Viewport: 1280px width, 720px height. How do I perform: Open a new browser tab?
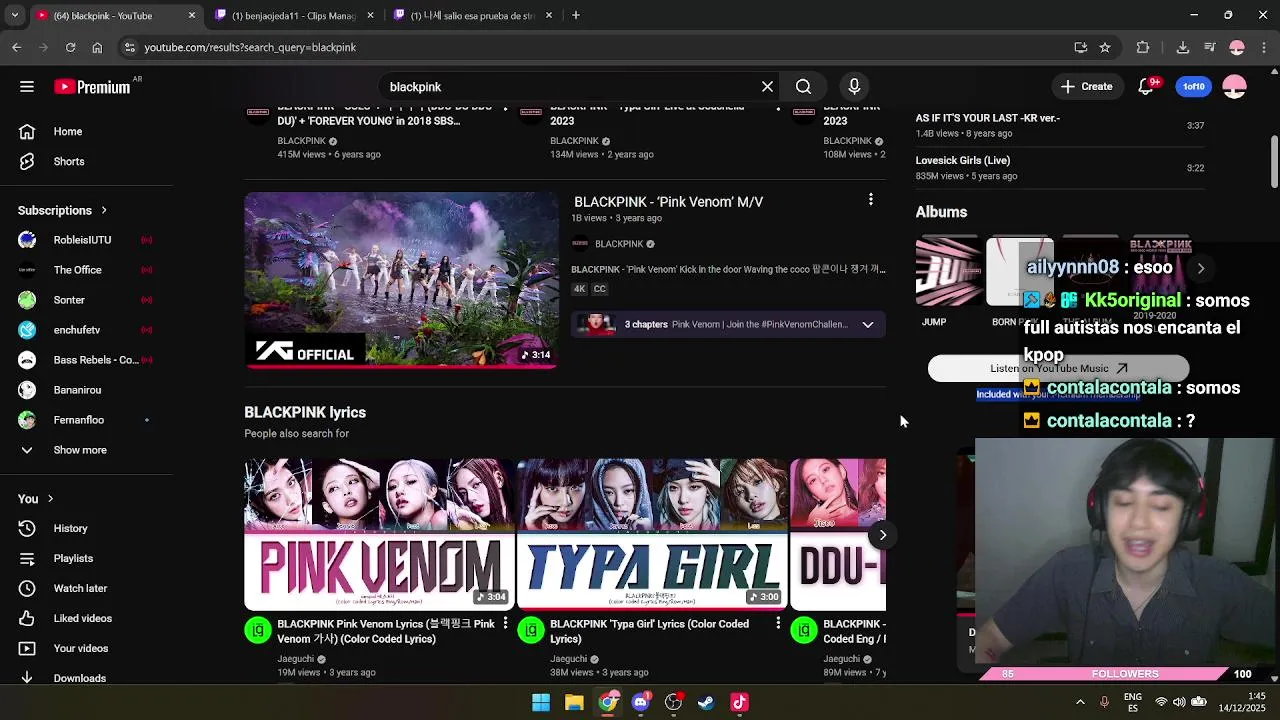pos(576,15)
